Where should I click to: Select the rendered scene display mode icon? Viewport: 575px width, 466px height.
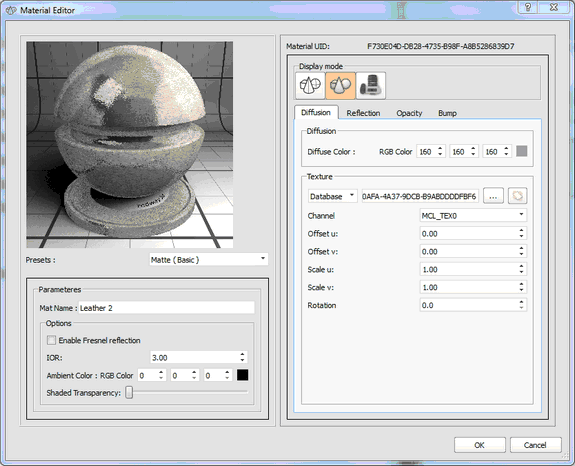coord(371,86)
